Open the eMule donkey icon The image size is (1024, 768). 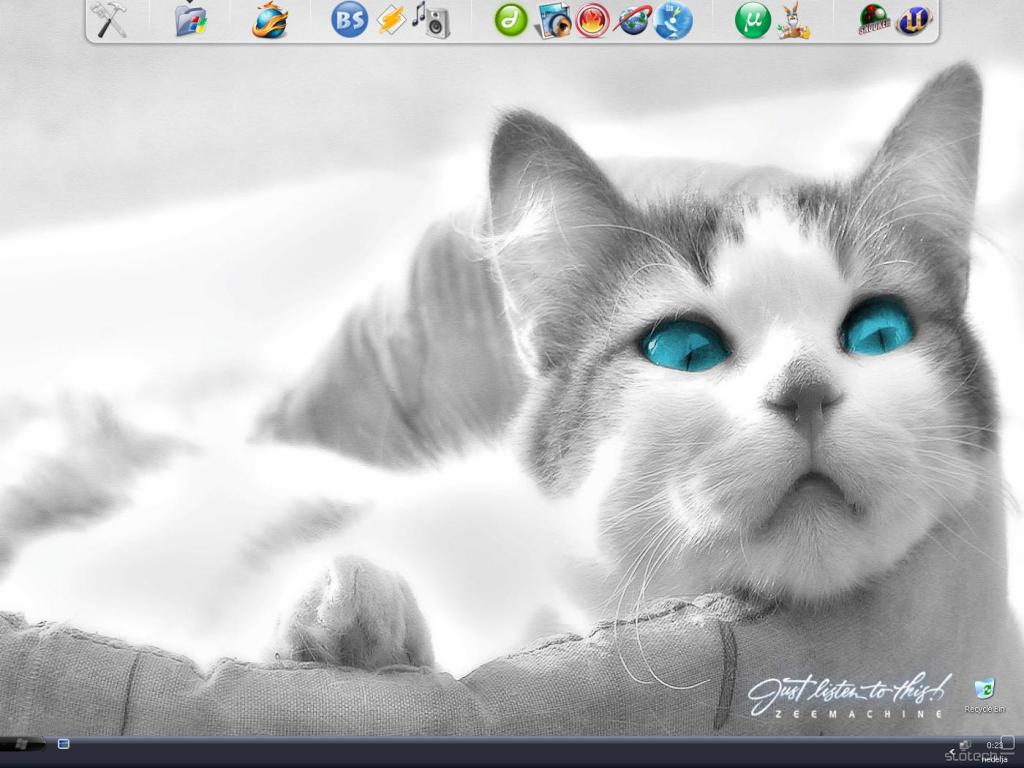(793, 21)
